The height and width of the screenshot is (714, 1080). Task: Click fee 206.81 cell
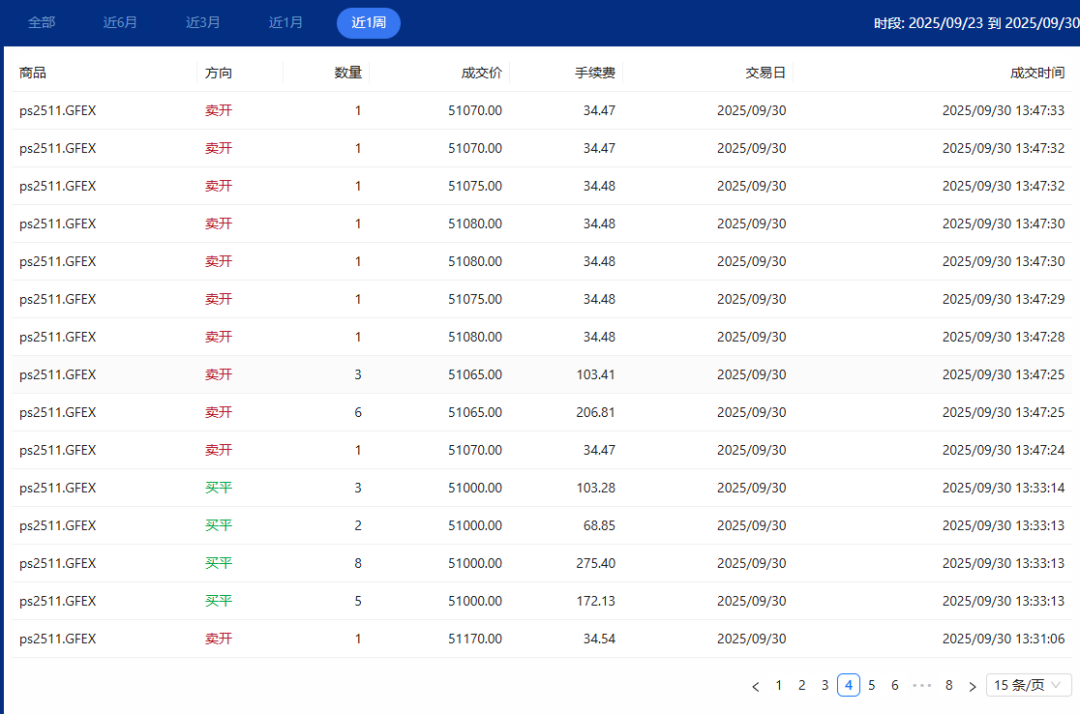tap(596, 412)
